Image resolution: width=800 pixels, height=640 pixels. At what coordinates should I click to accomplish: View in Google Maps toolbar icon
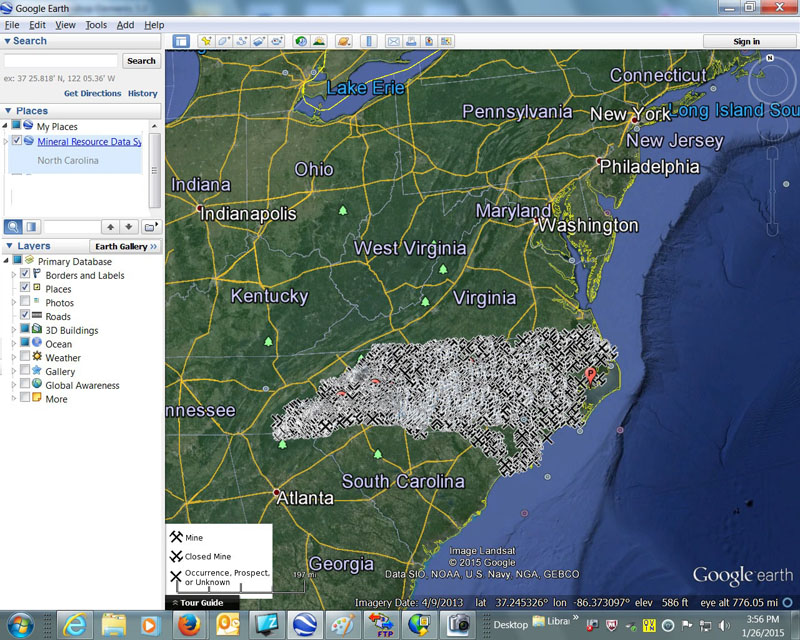click(x=446, y=41)
